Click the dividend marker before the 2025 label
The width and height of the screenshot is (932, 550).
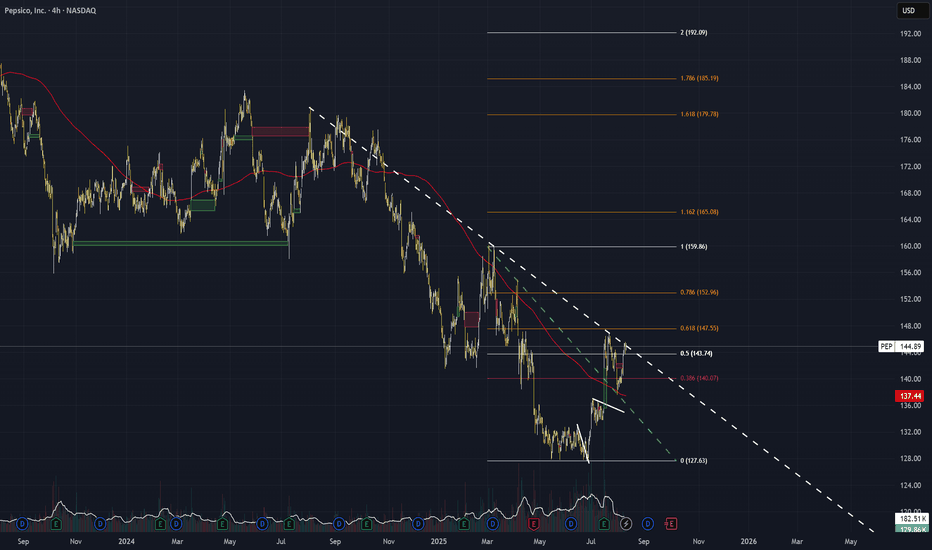pyautogui.click(x=418, y=524)
